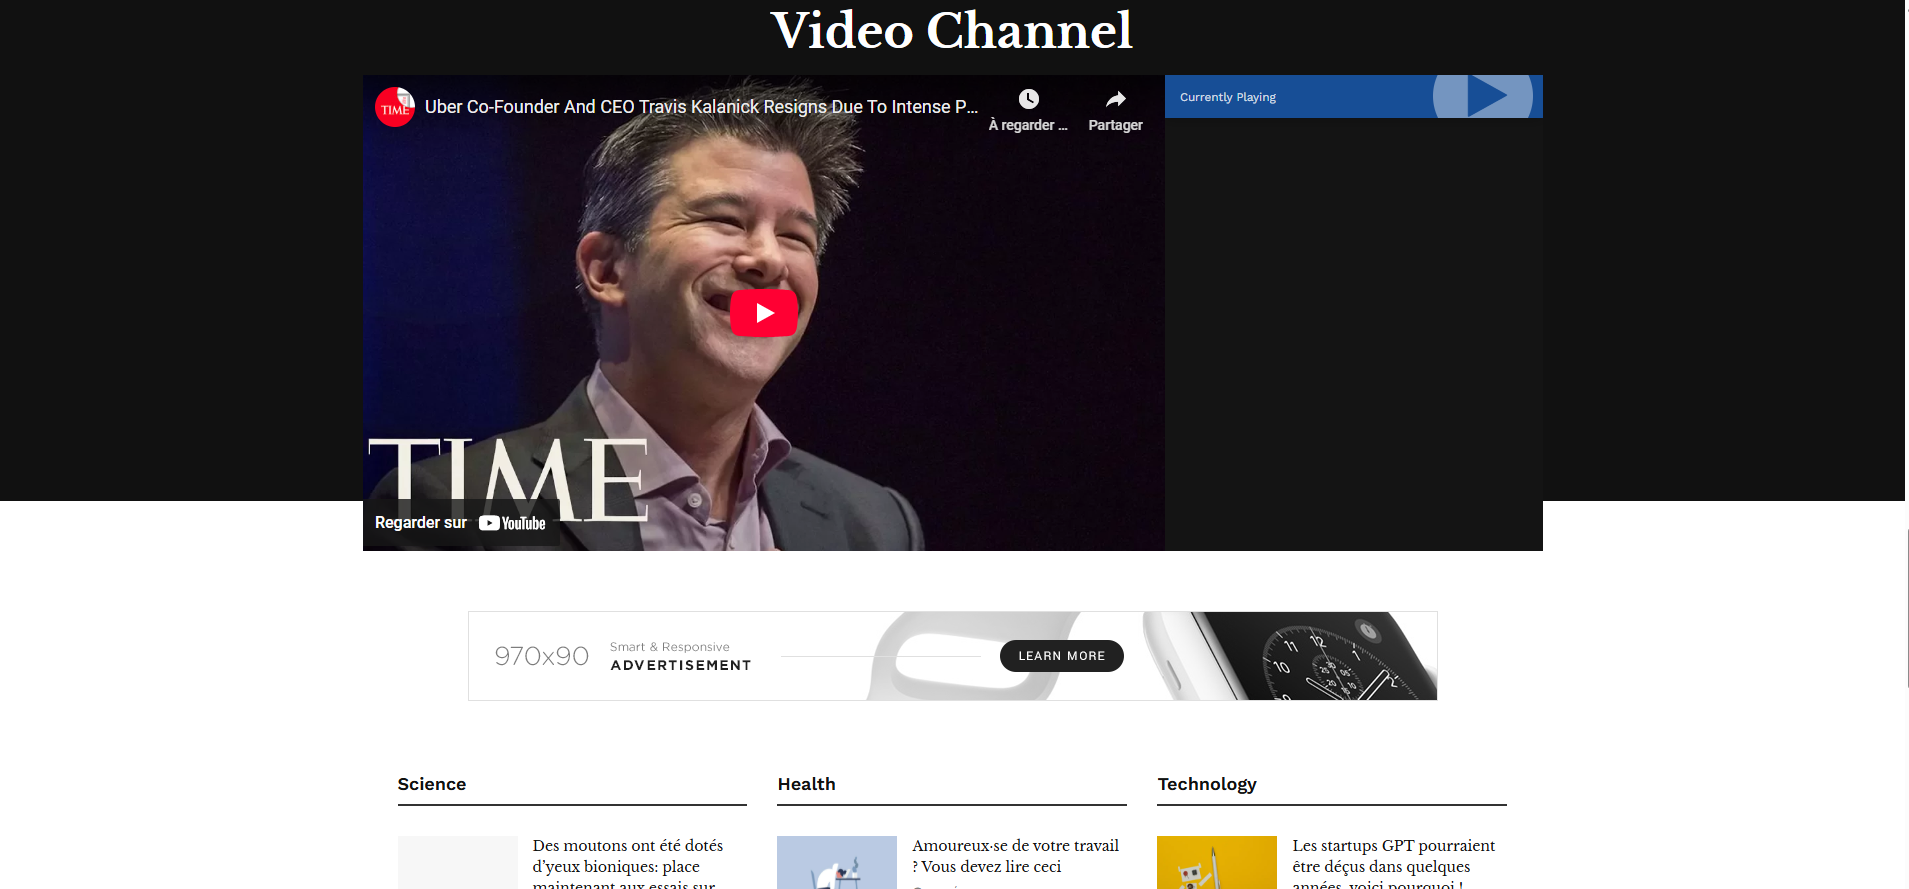Play the Uber CEO video
1909x889 pixels.
point(763,313)
